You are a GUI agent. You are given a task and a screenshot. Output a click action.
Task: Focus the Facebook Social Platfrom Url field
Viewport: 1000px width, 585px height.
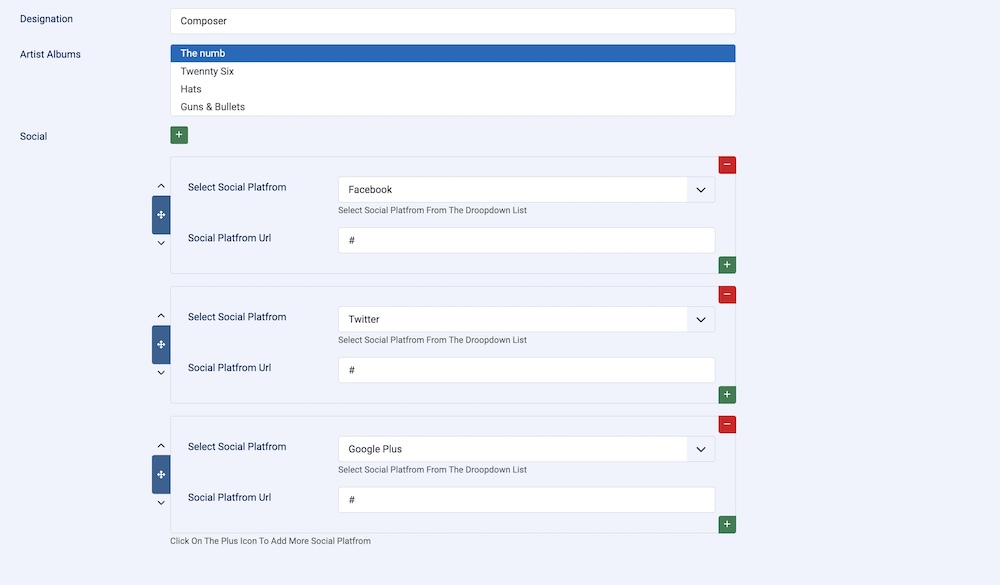click(526, 240)
